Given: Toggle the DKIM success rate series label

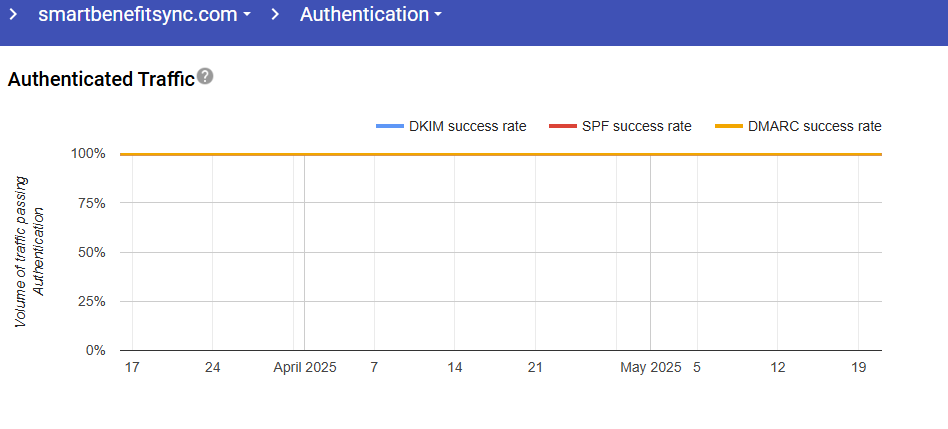Looking at the screenshot, I should (x=467, y=127).
